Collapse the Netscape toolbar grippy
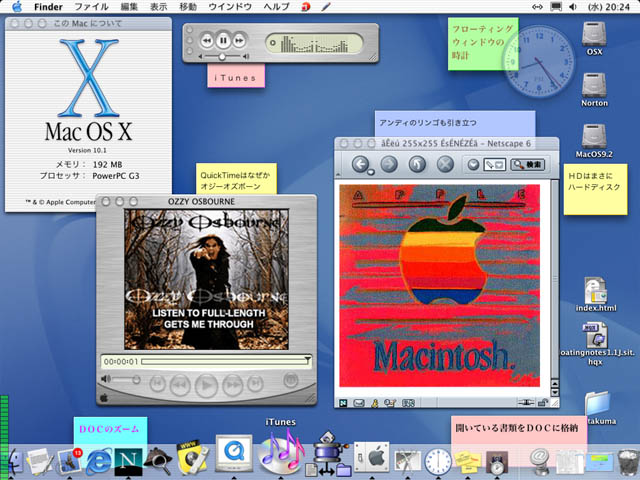This screenshot has height=480, width=640. coord(338,173)
